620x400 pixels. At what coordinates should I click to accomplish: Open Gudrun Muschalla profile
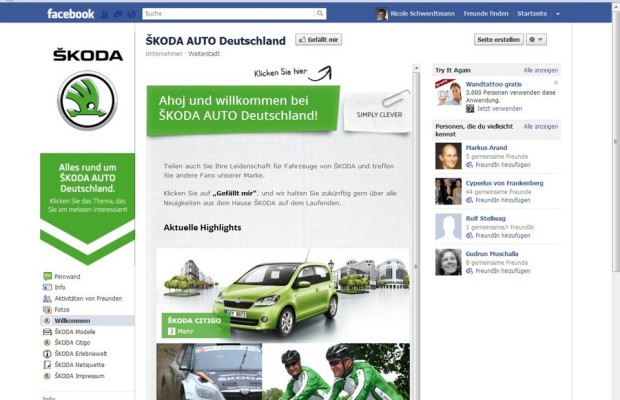(x=491, y=254)
